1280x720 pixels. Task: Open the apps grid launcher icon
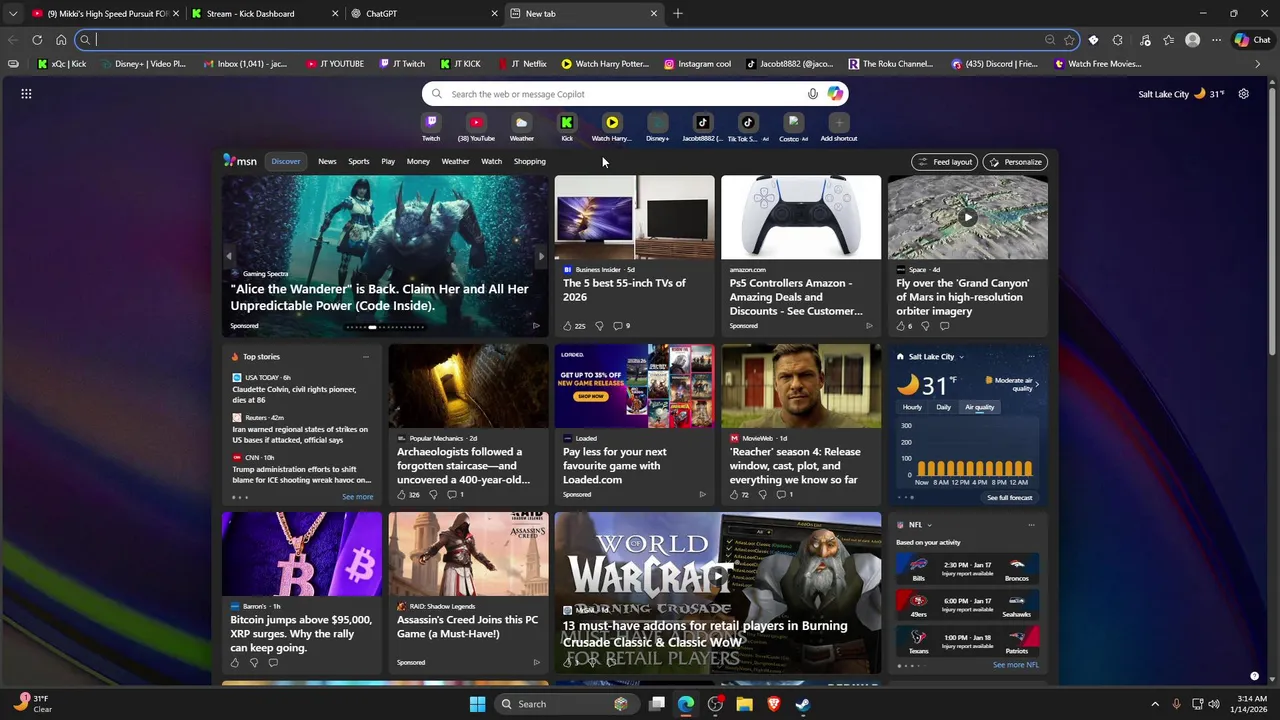(26, 94)
